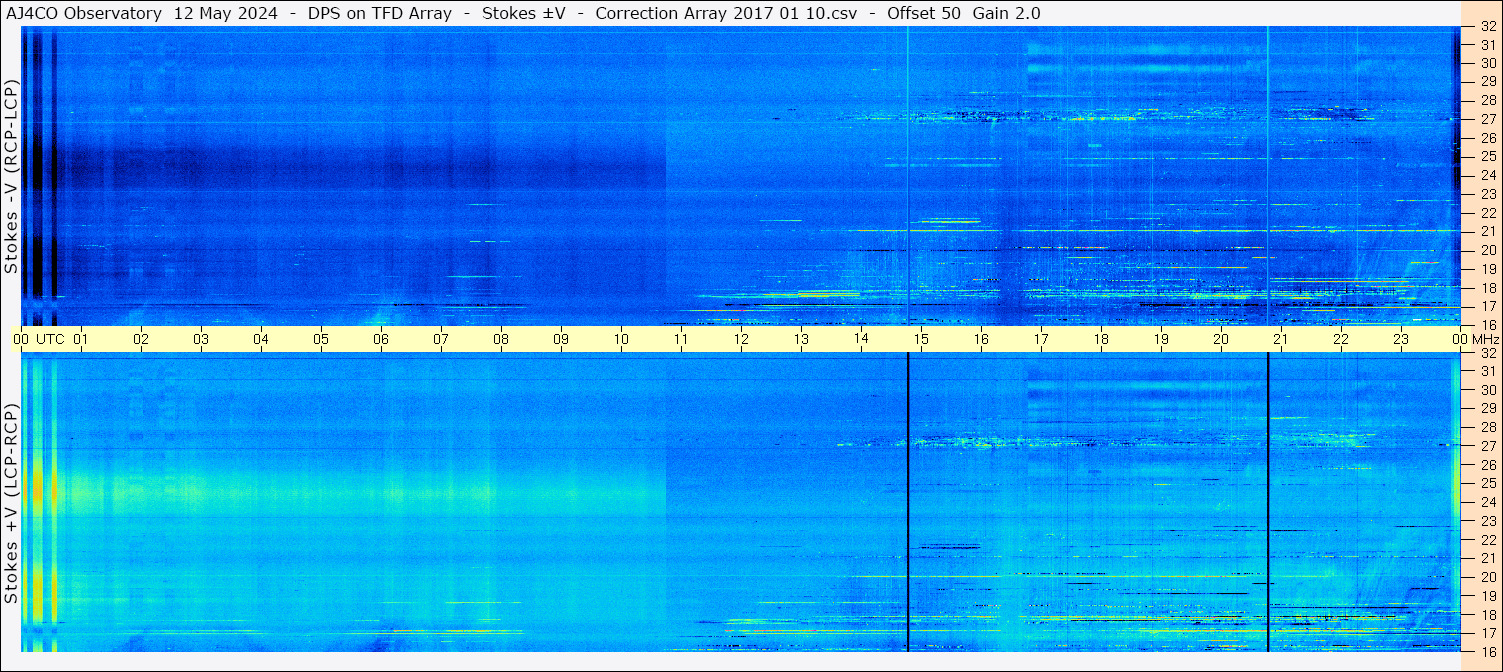
Task: Click the 32 MHz tick in Stokes +V scale
Action: coord(1488,353)
